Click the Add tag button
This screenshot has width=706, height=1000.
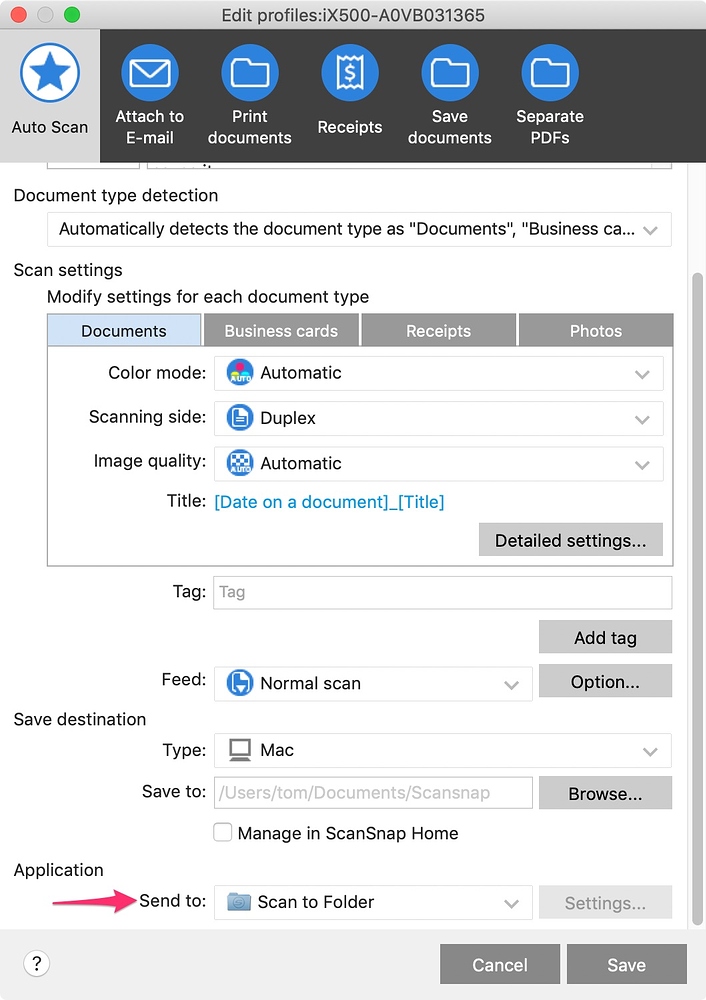click(x=605, y=637)
